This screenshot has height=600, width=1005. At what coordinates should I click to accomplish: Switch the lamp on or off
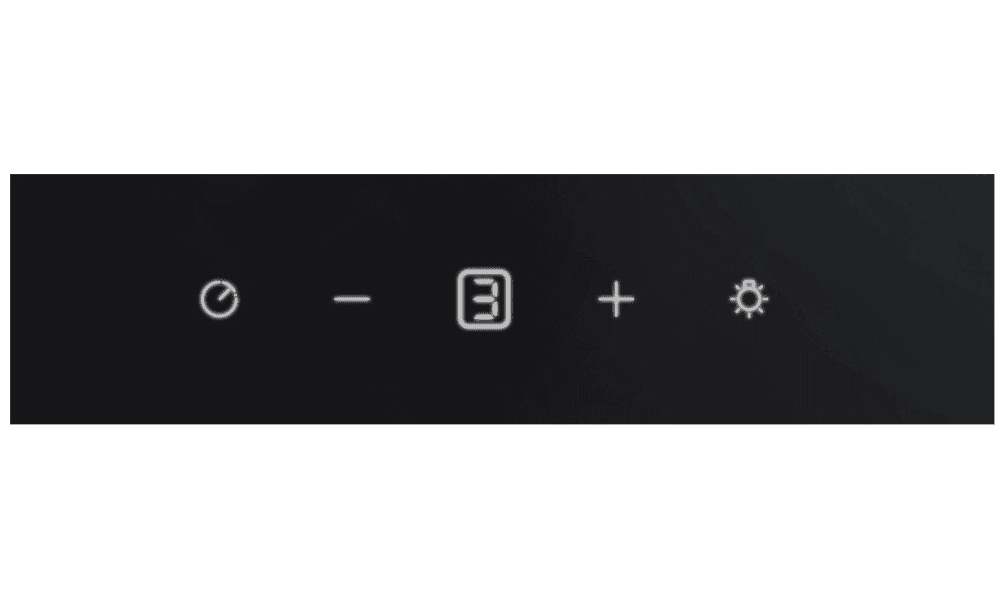[x=749, y=298]
